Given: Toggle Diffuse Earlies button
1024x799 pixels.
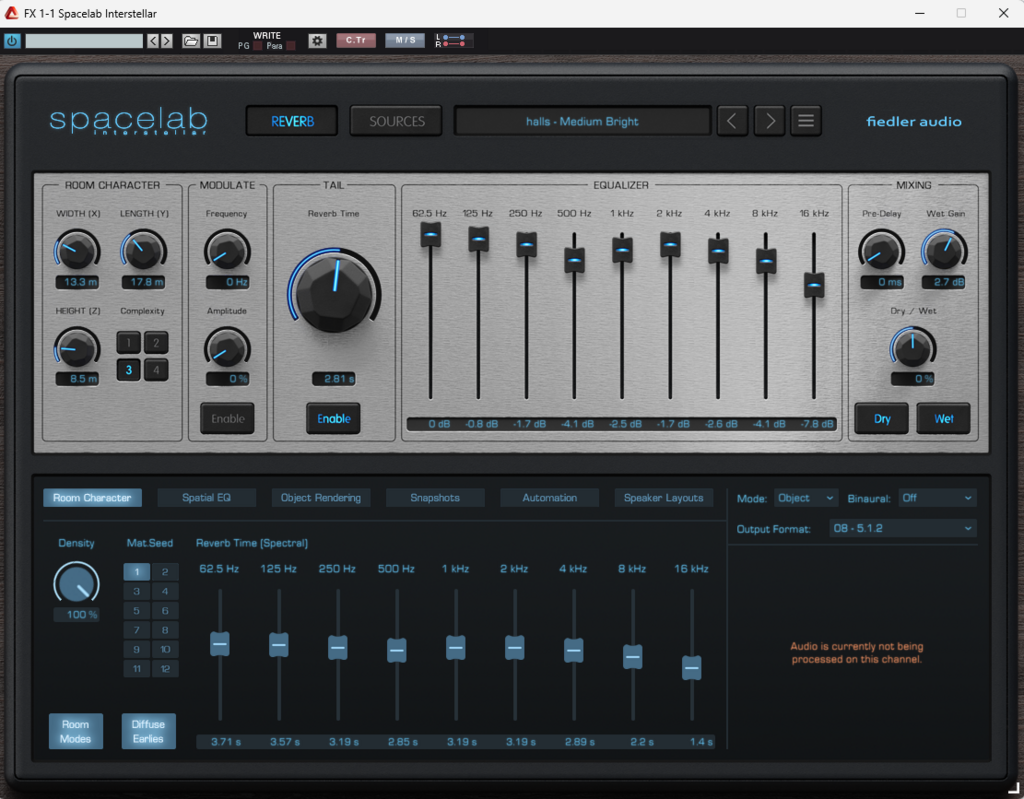Looking at the screenshot, I should pyautogui.click(x=148, y=732).
